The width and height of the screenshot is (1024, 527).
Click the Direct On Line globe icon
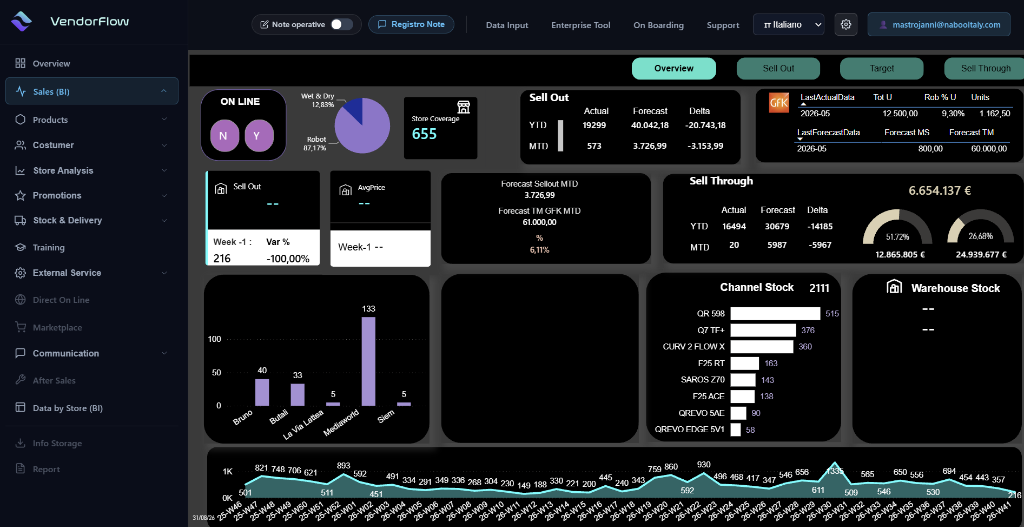[x=20, y=300]
